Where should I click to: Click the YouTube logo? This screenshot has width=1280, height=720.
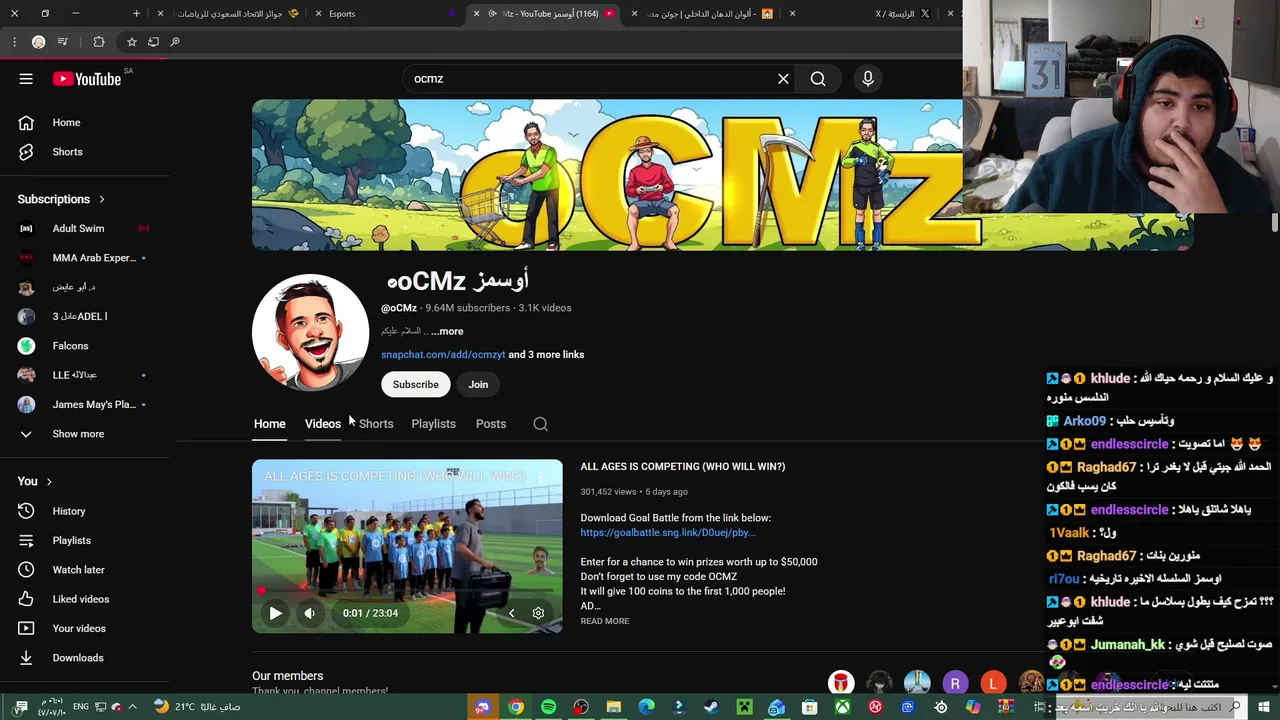pyautogui.click(x=87, y=79)
